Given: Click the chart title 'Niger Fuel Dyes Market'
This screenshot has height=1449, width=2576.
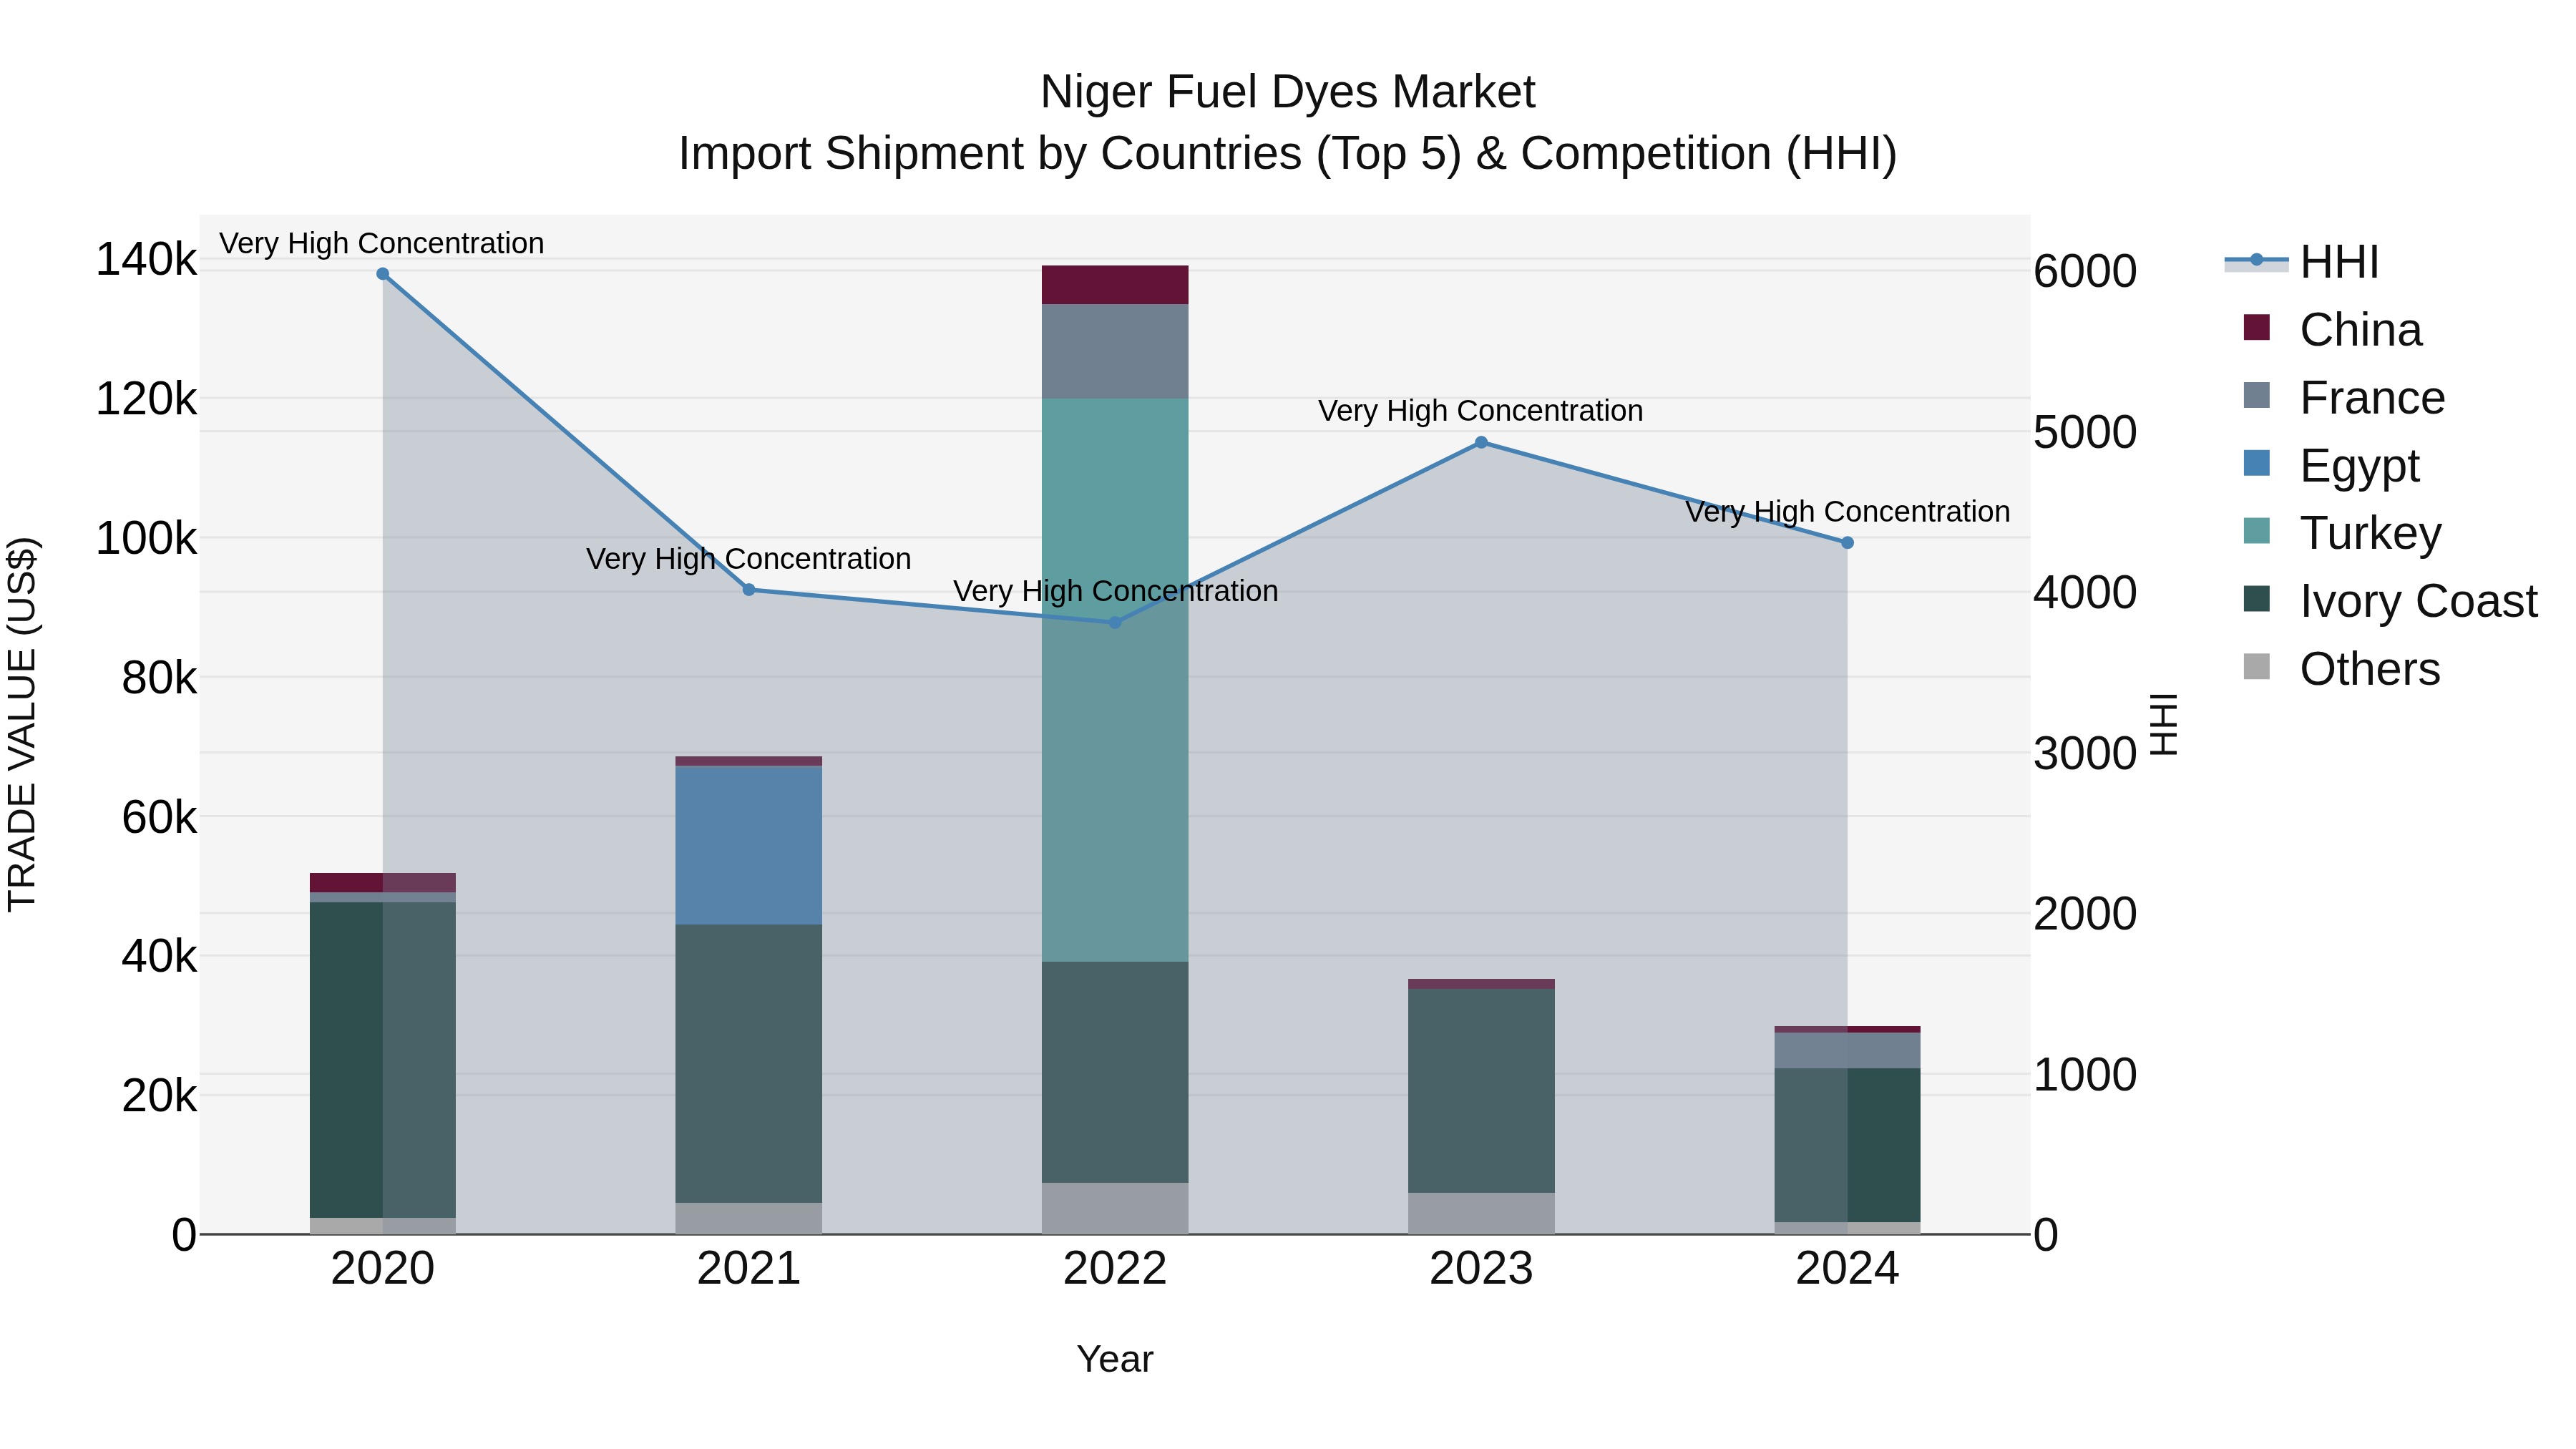Looking at the screenshot, I should pos(1288,92).
